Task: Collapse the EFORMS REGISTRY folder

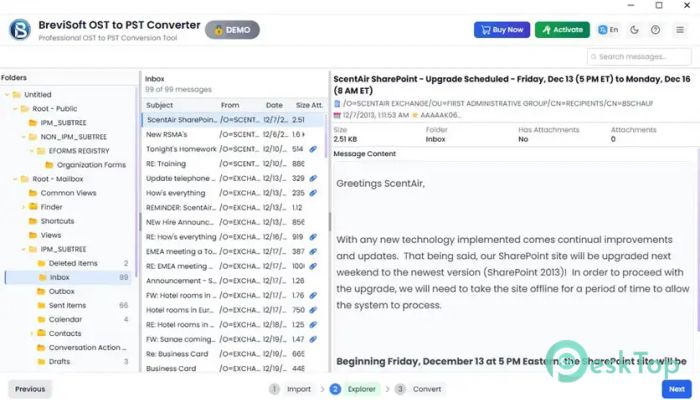Action: click(32, 151)
